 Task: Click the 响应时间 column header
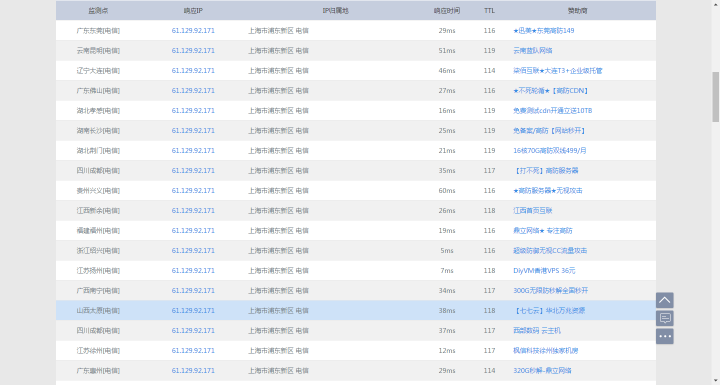pyautogui.click(x=447, y=11)
